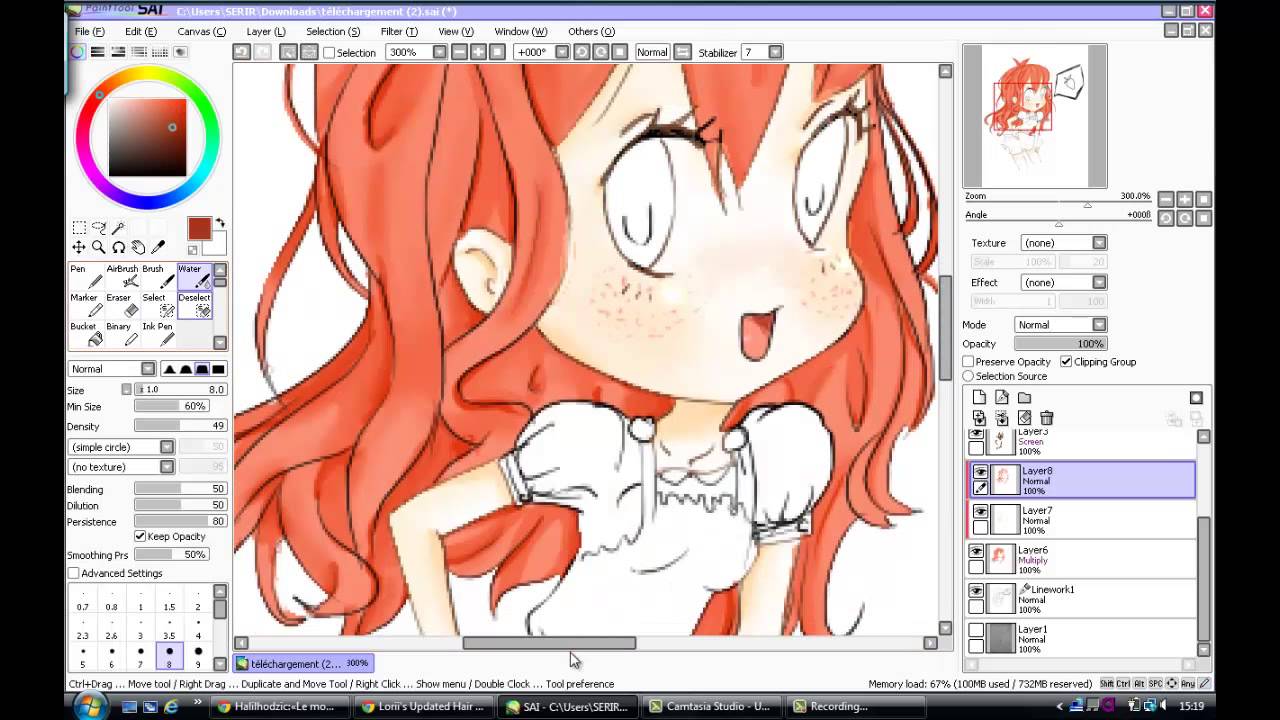Image resolution: width=1280 pixels, height=720 pixels.
Task: Activate the hand pan tool
Action: coord(138,247)
